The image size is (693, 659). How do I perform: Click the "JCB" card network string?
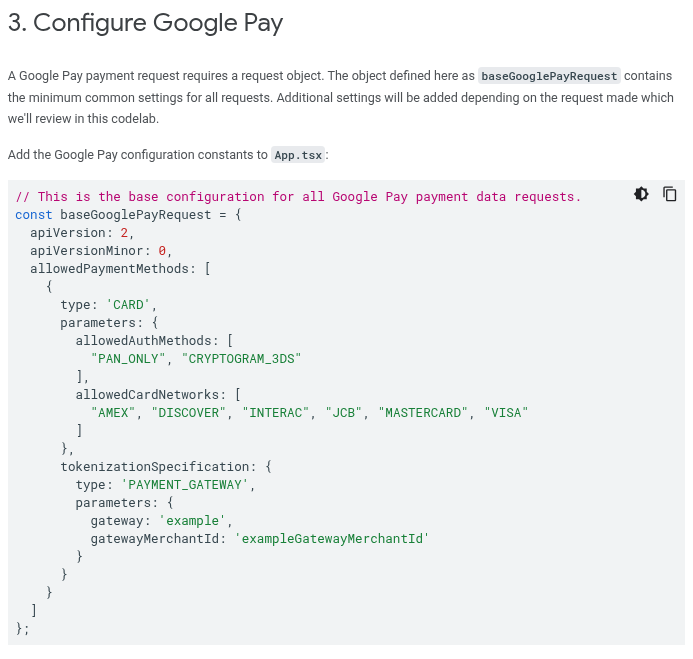pyautogui.click(x=343, y=413)
